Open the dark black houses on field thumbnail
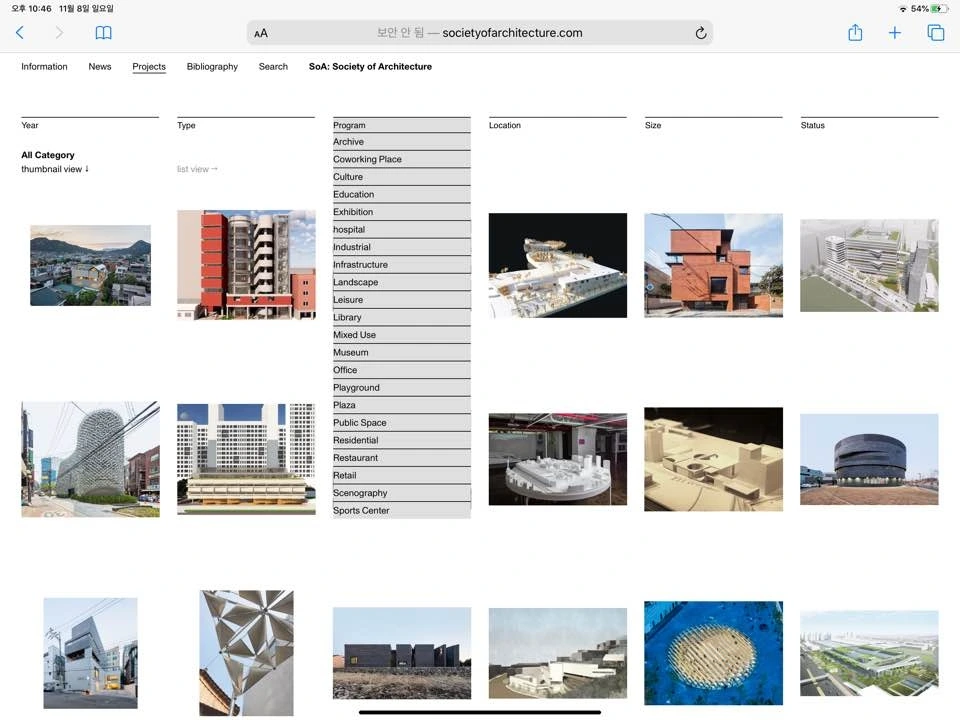 pyautogui.click(x=402, y=653)
